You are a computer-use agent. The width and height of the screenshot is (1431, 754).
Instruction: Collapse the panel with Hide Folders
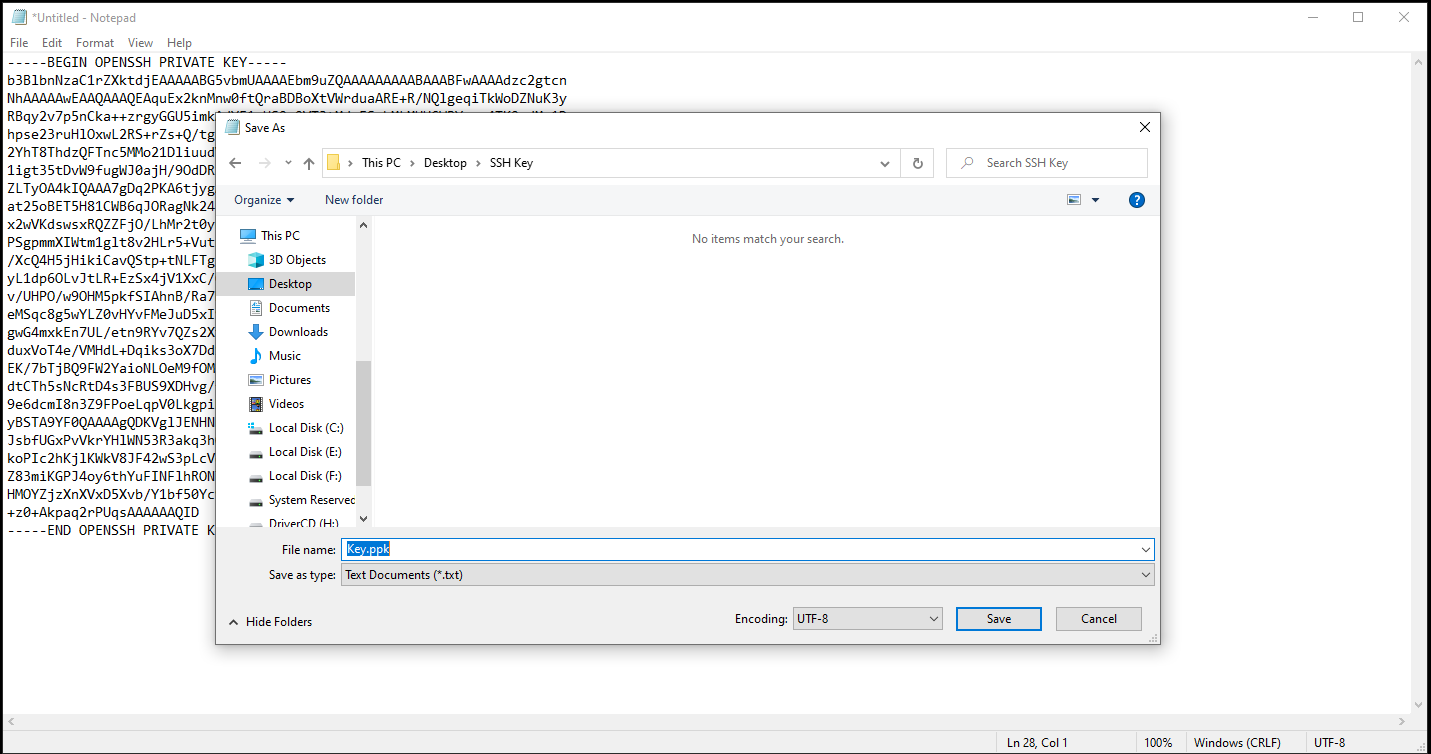(x=270, y=622)
